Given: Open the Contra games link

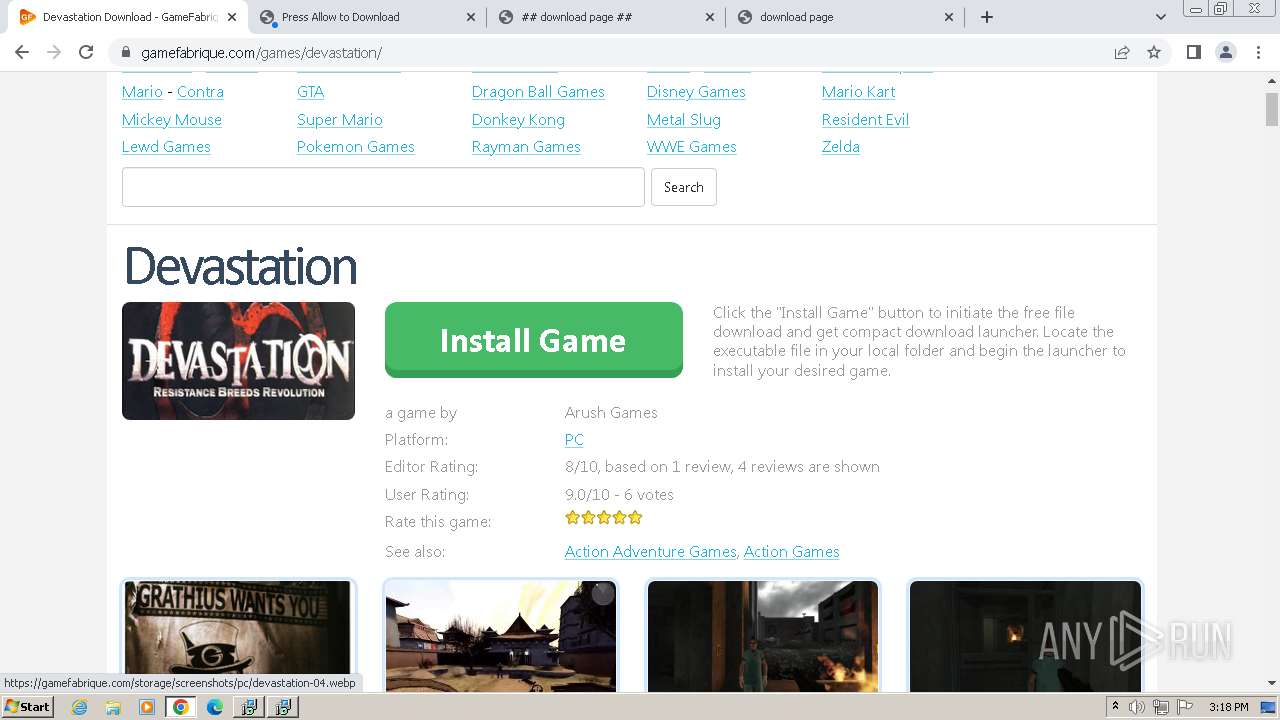Looking at the screenshot, I should [200, 92].
